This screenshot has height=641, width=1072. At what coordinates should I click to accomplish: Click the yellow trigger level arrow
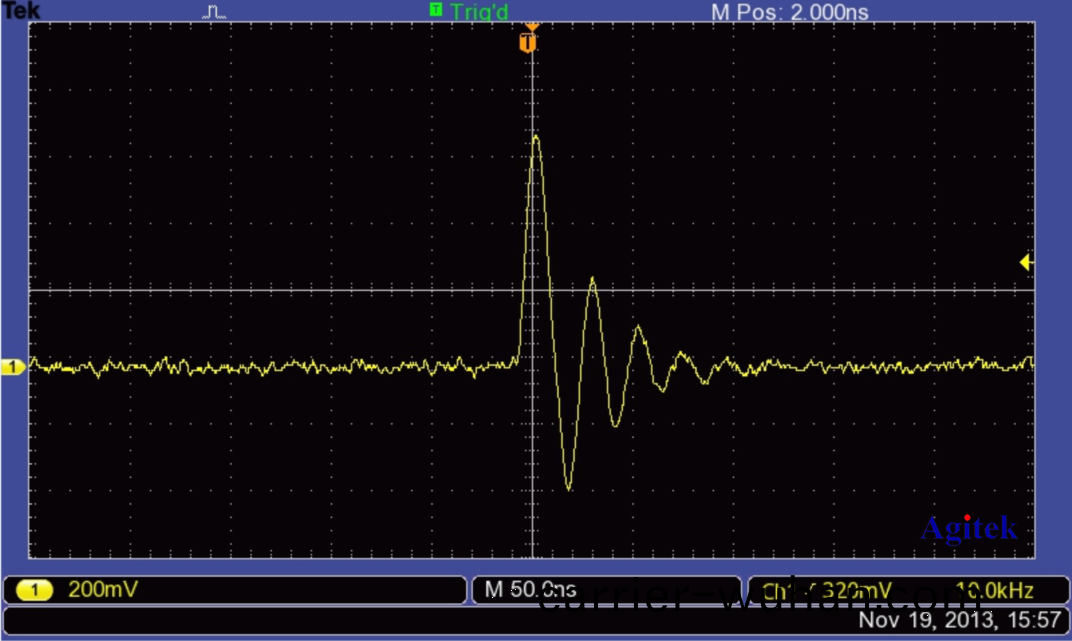pyautogui.click(x=1025, y=263)
